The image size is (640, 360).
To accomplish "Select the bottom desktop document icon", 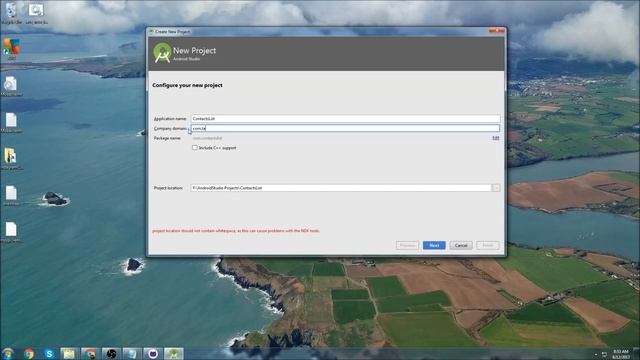I will (x=11, y=232).
